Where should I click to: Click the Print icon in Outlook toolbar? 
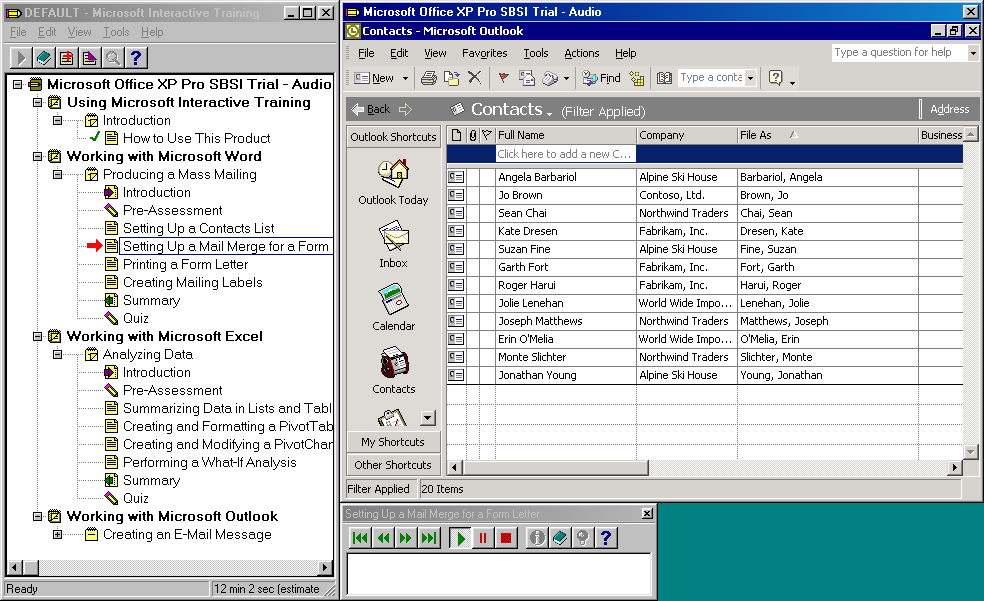click(x=429, y=78)
